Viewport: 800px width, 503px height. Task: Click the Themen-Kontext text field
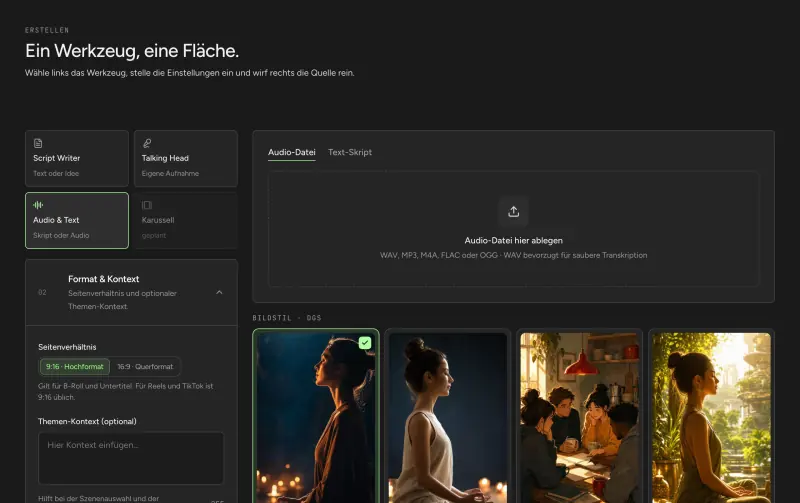tap(131, 458)
